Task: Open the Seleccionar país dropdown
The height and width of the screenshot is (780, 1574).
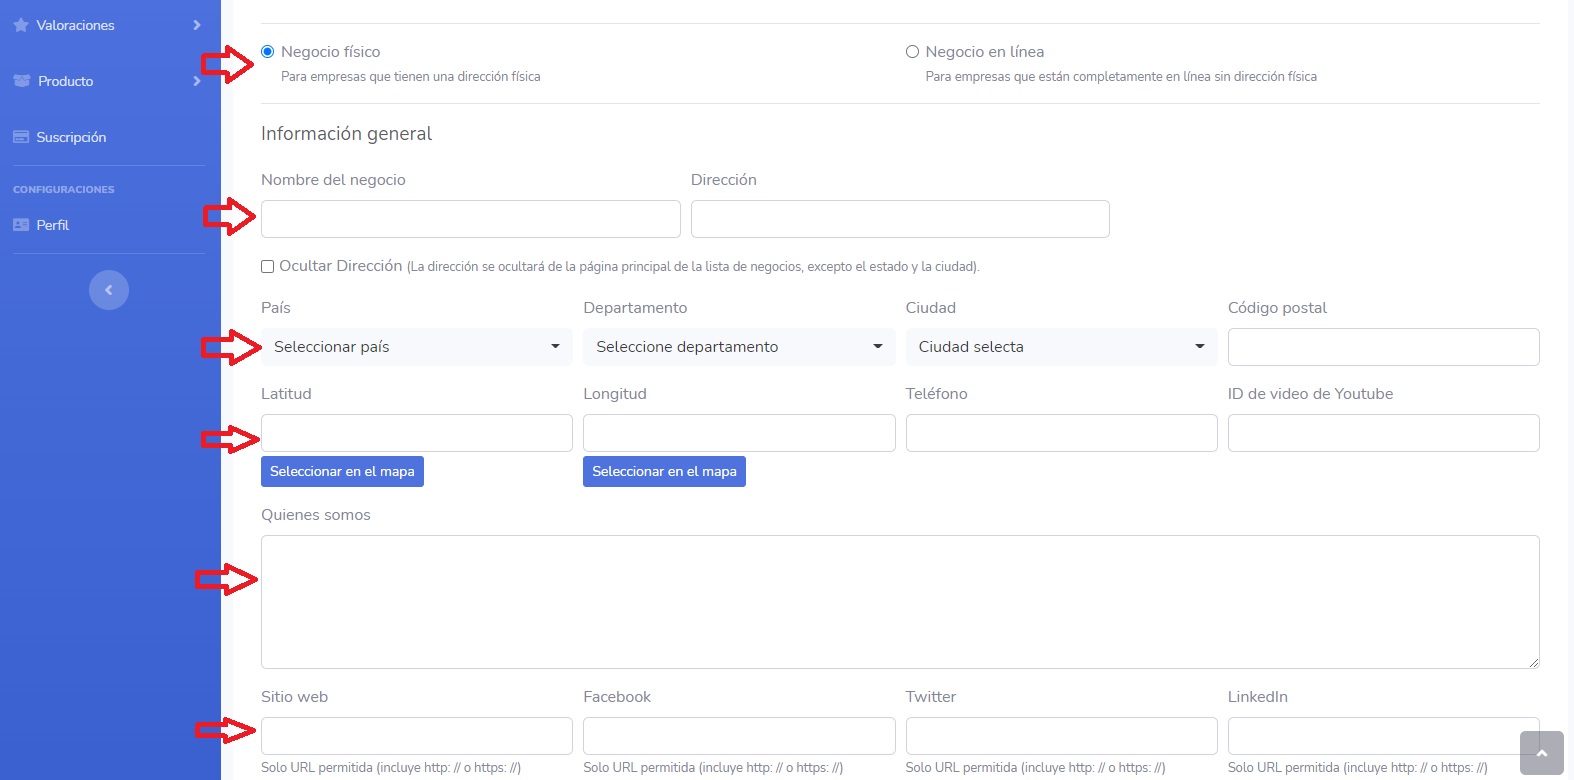Action: click(x=416, y=347)
